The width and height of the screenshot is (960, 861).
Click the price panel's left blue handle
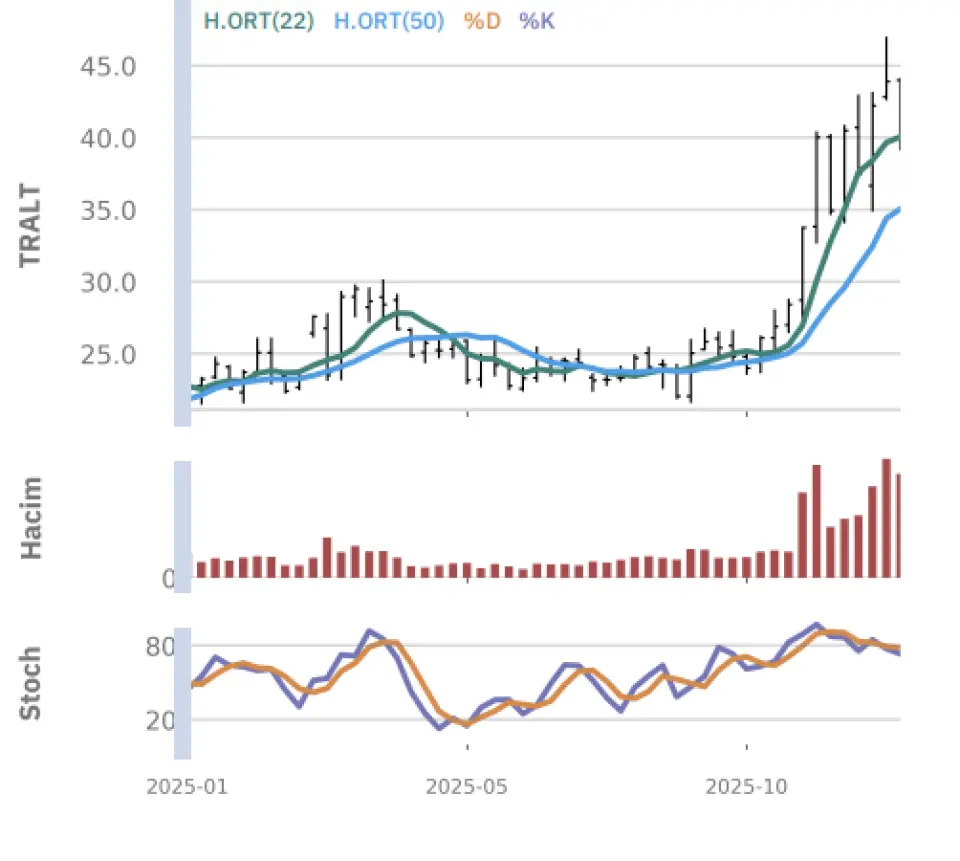tap(182, 213)
